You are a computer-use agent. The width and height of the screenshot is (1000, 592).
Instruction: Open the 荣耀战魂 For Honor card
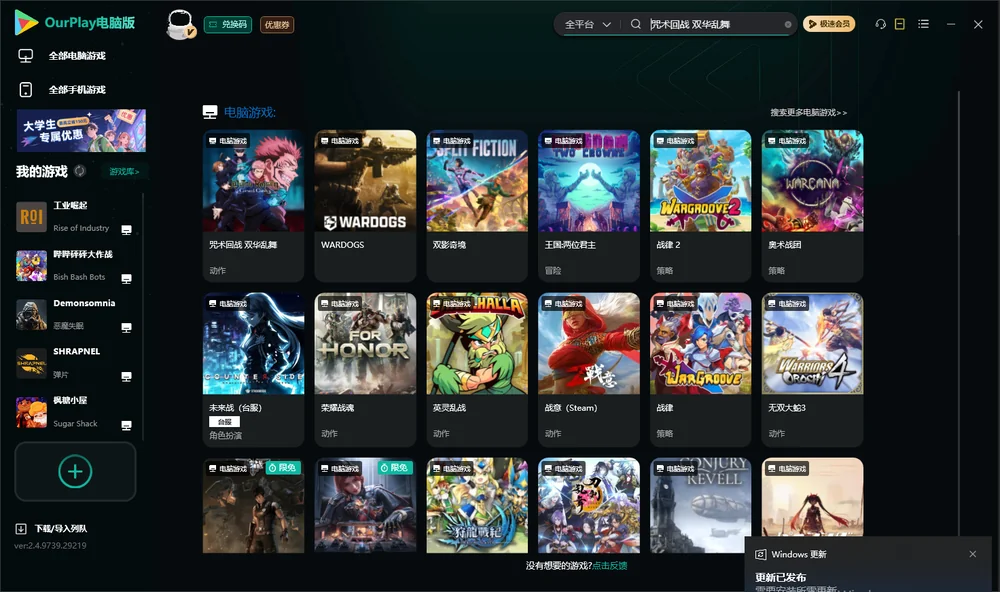click(x=365, y=369)
